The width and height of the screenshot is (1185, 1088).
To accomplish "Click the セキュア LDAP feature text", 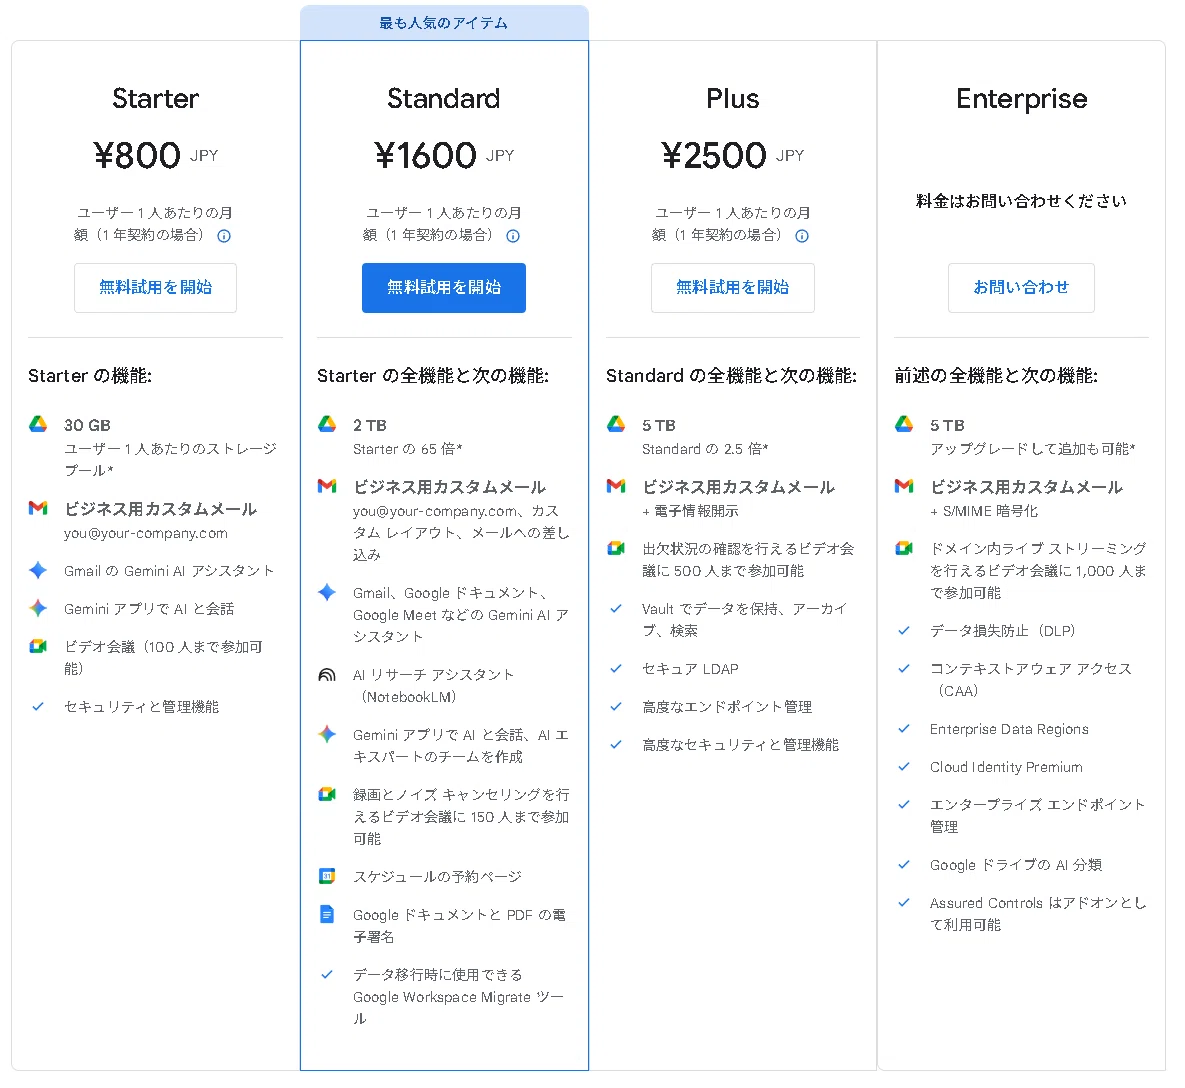I will click(x=690, y=669).
